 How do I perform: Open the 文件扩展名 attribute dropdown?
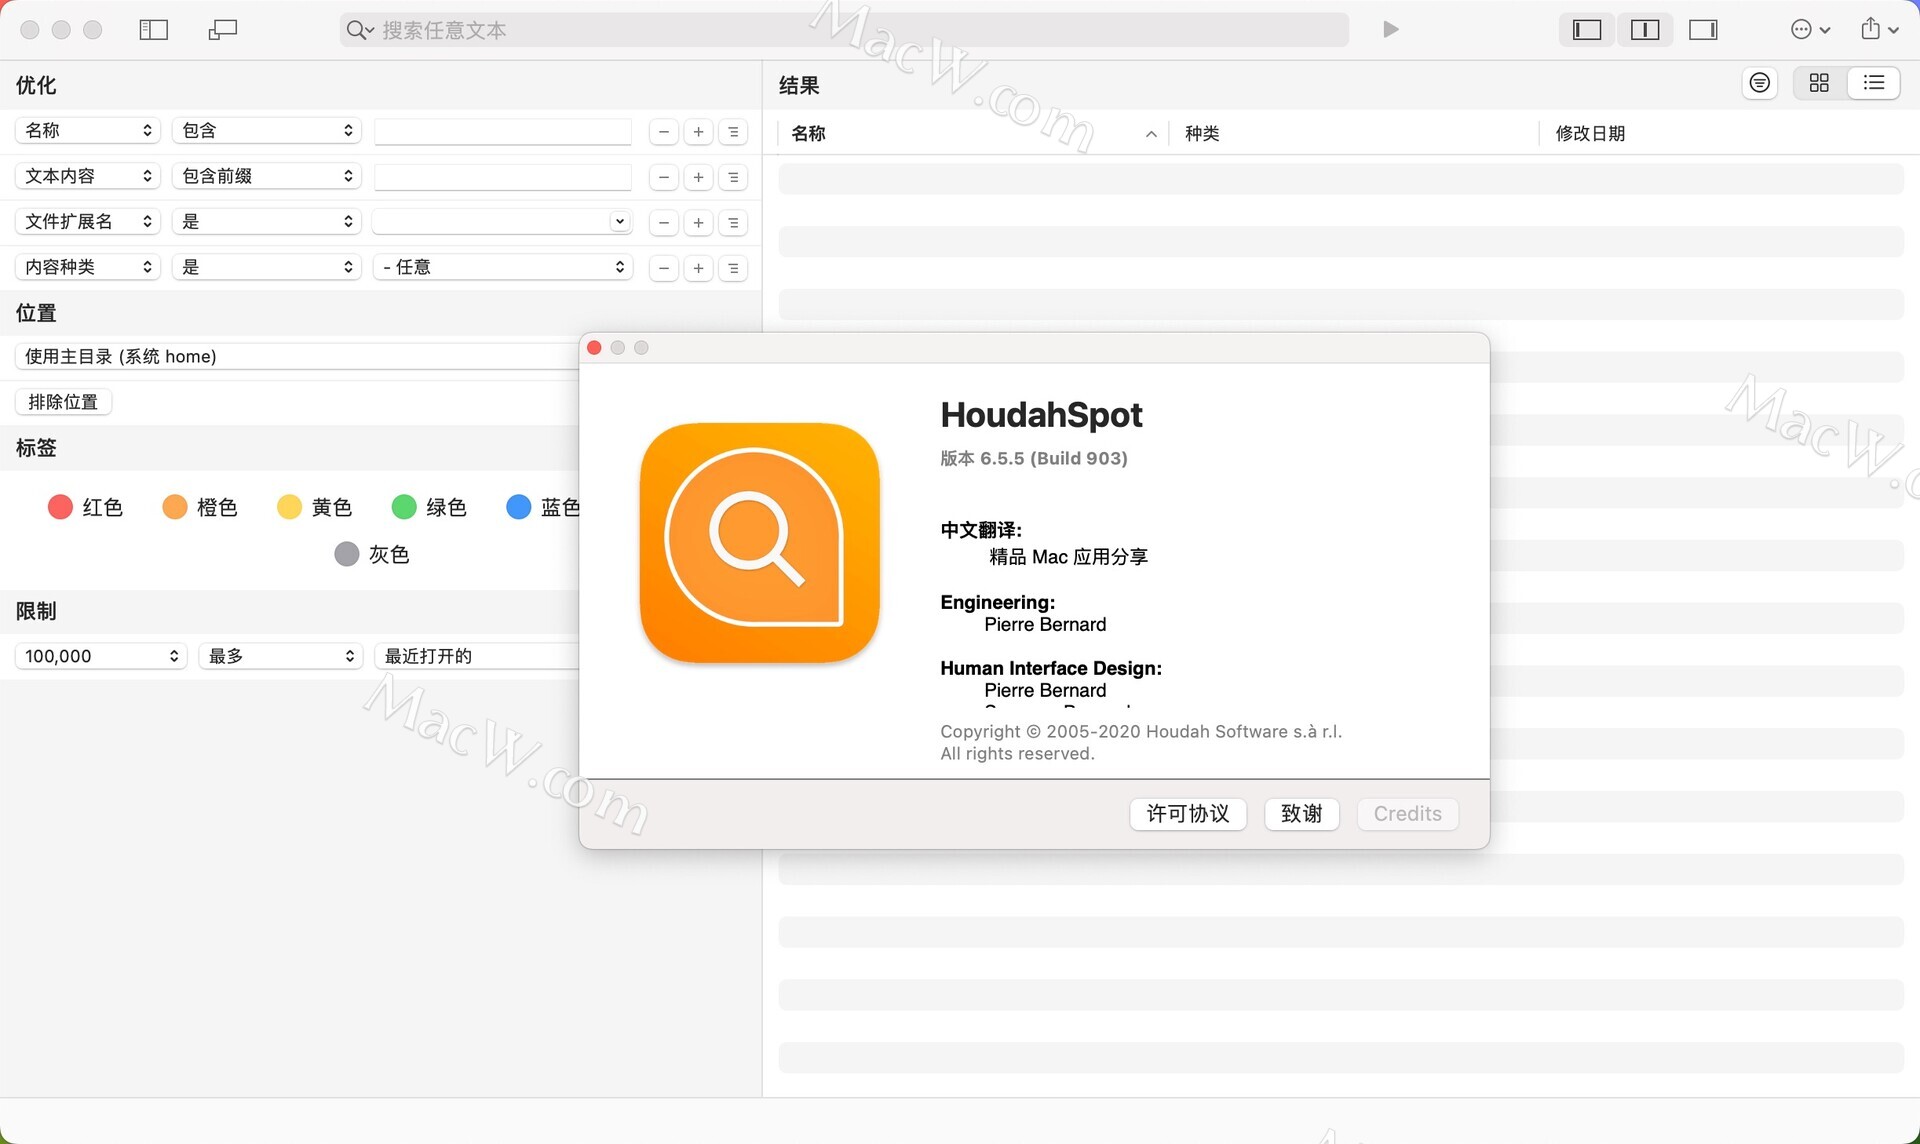click(88, 222)
